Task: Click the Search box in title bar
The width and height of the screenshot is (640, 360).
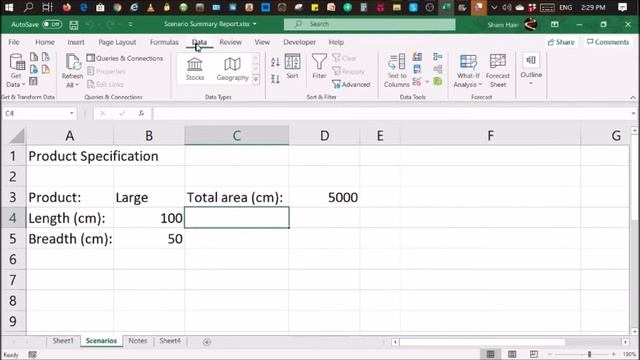Action: coord(370,24)
